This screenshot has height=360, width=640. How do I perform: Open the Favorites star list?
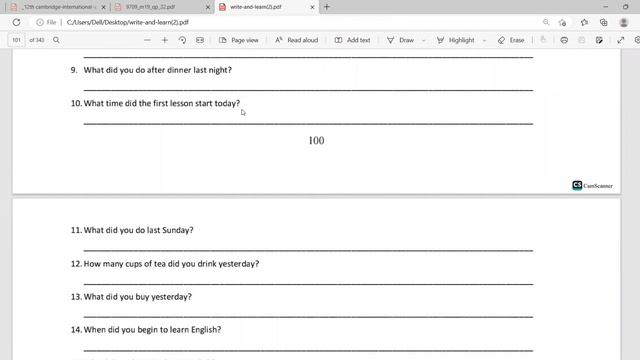pyautogui.click(x=584, y=22)
